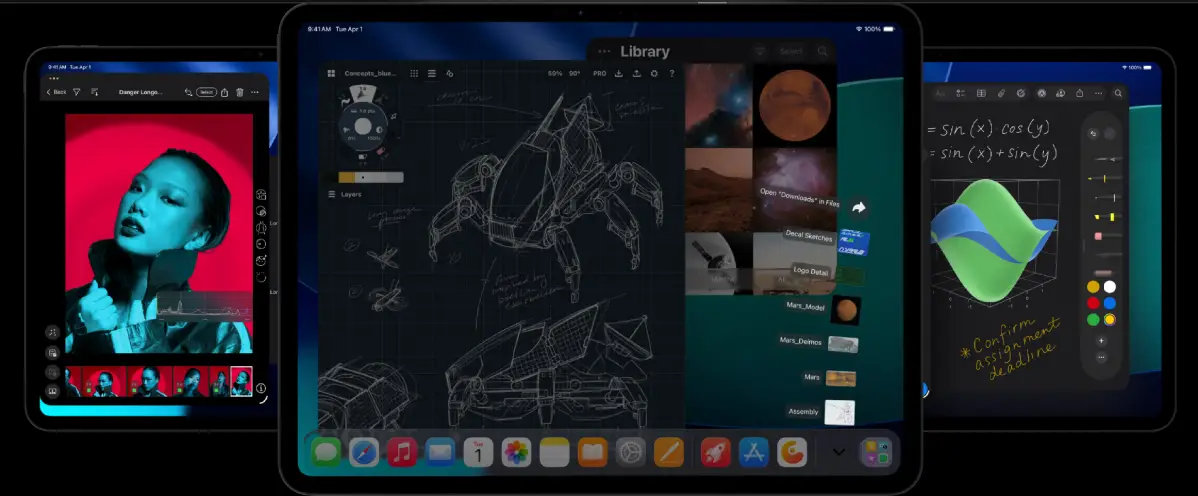1198x496 pixels.
Task: Toggle the dot grid option in Concepts
Action: coord(414,73)
